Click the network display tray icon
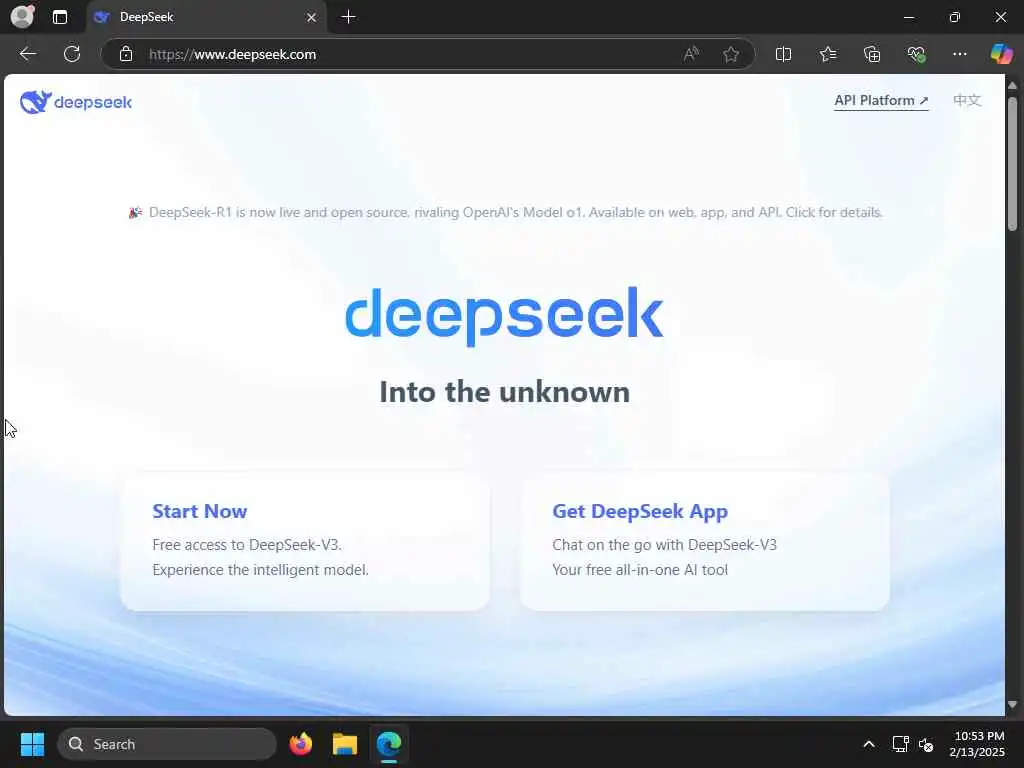Image resolution: width=1024 pixels, height=768 pixels. pos(901,744)
